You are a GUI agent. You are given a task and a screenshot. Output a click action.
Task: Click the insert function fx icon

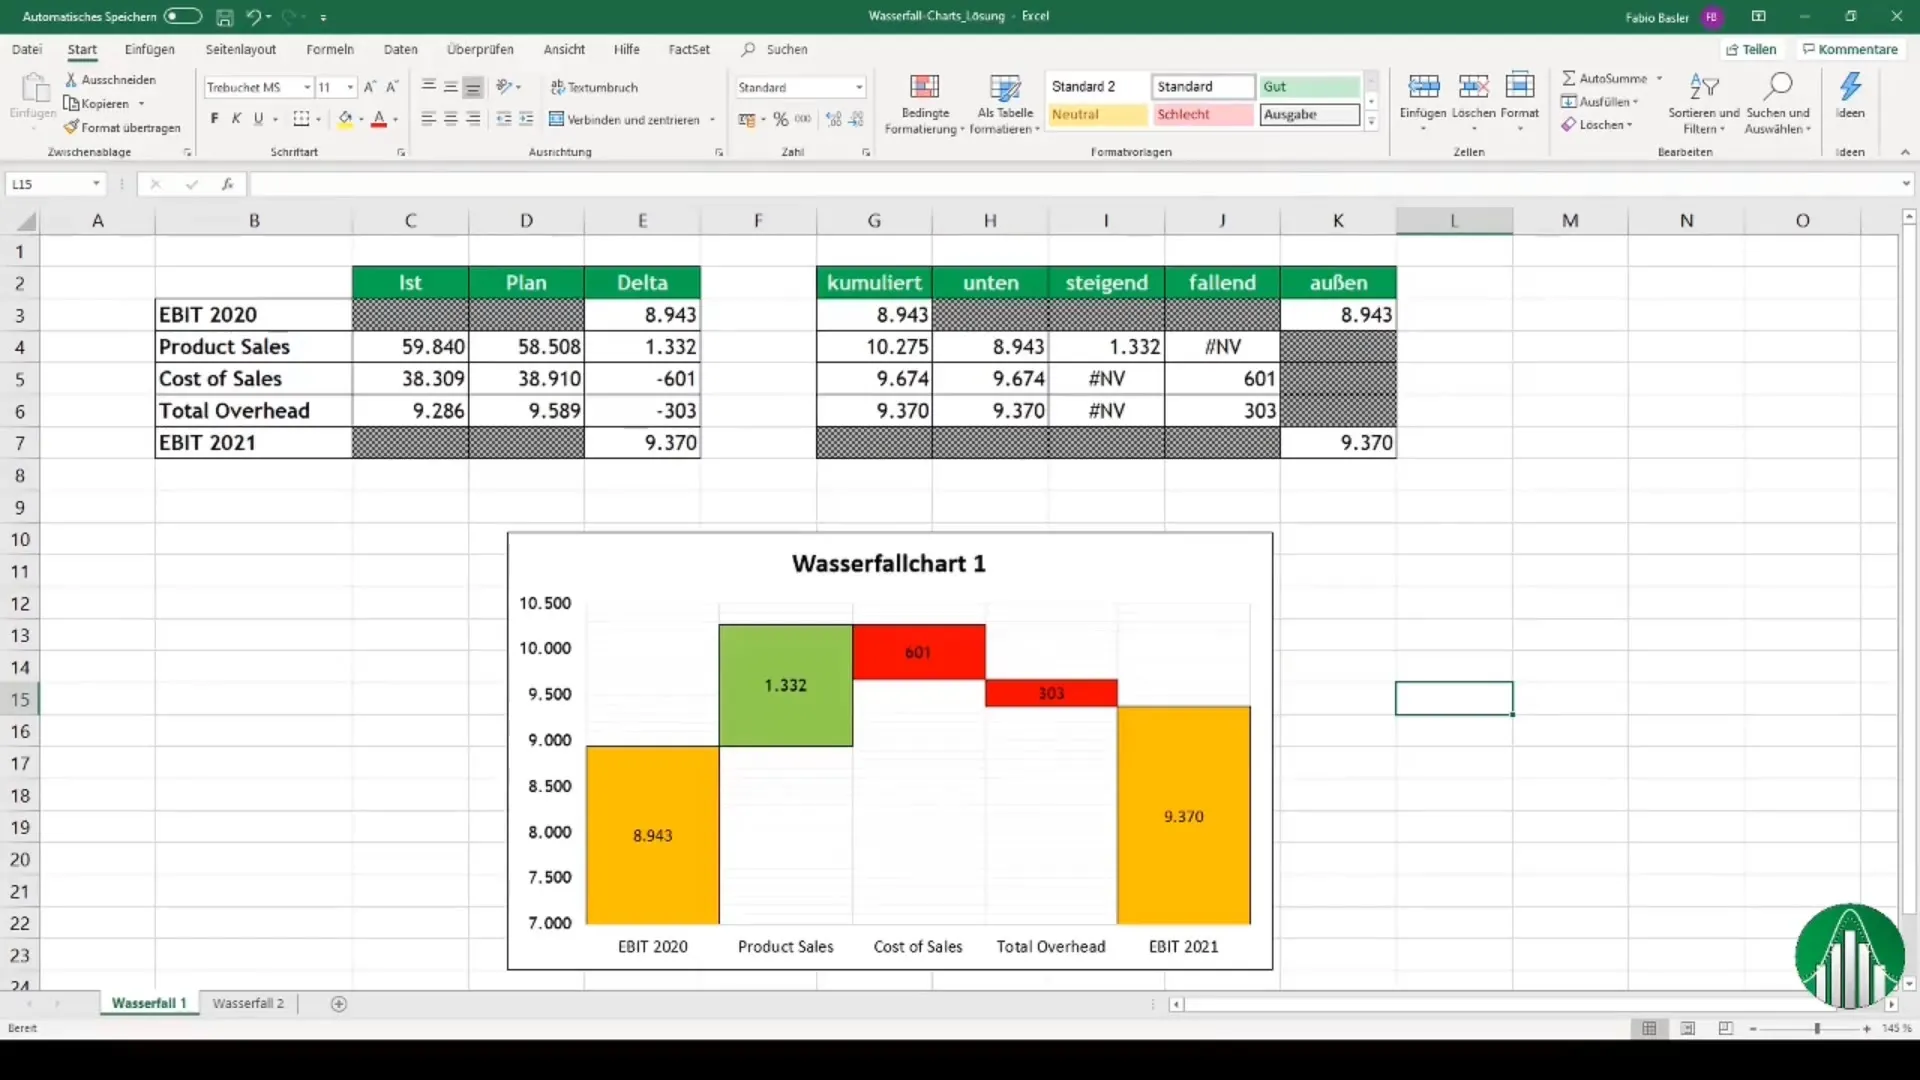click(x=228, y=184)
